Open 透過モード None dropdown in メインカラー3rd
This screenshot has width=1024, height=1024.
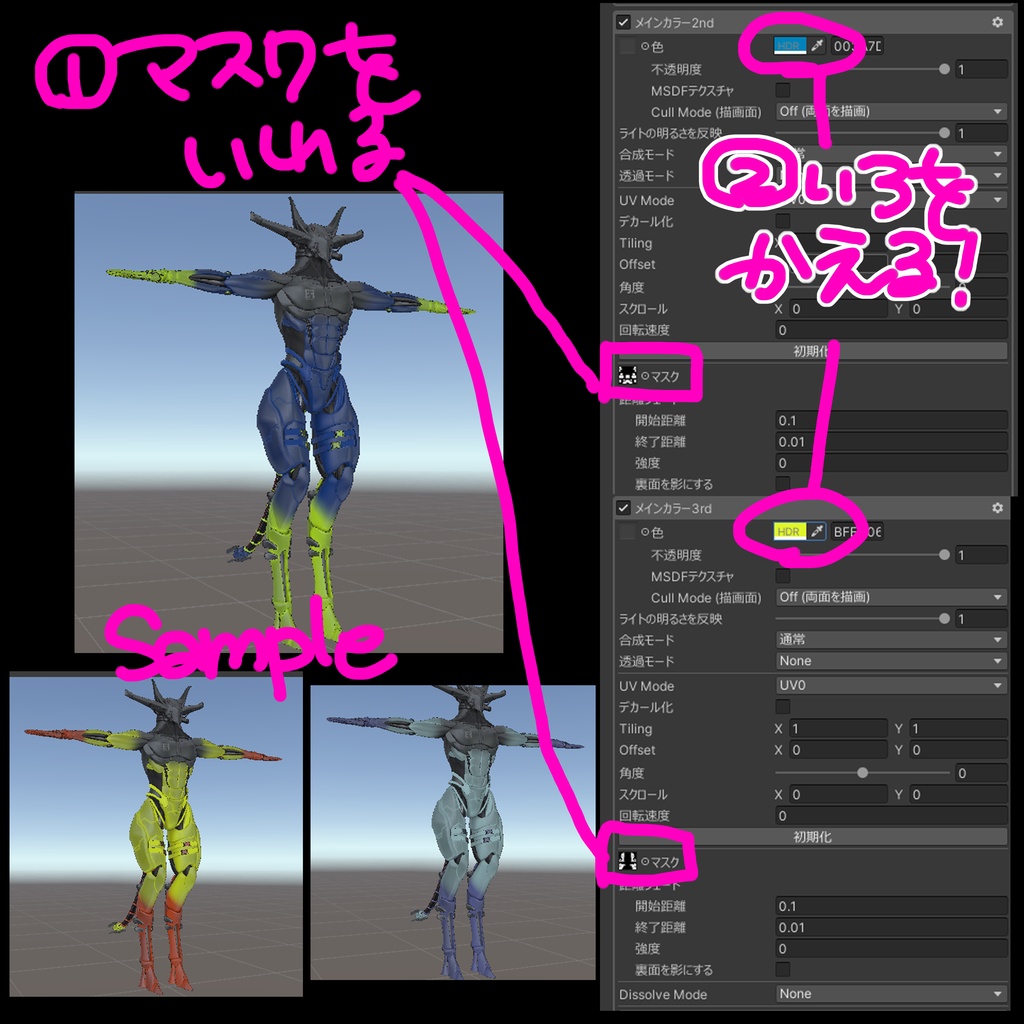click(891, 661)
